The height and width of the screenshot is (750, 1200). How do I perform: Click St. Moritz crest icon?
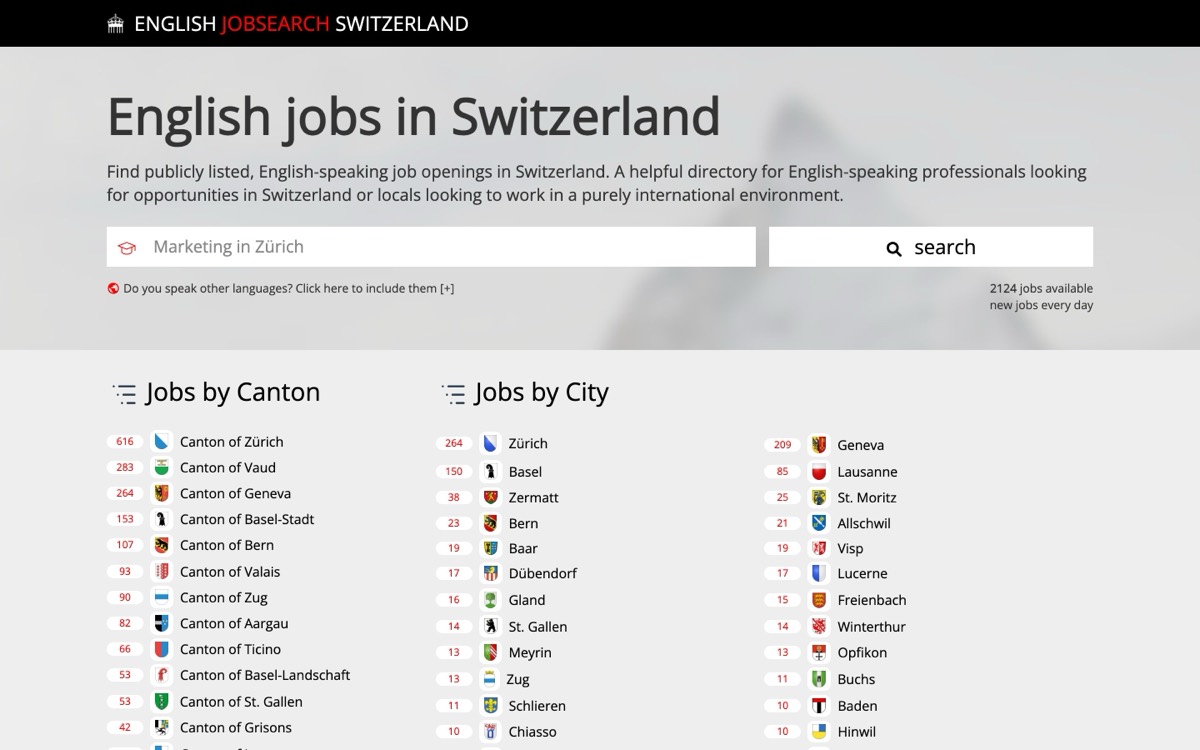819,497
